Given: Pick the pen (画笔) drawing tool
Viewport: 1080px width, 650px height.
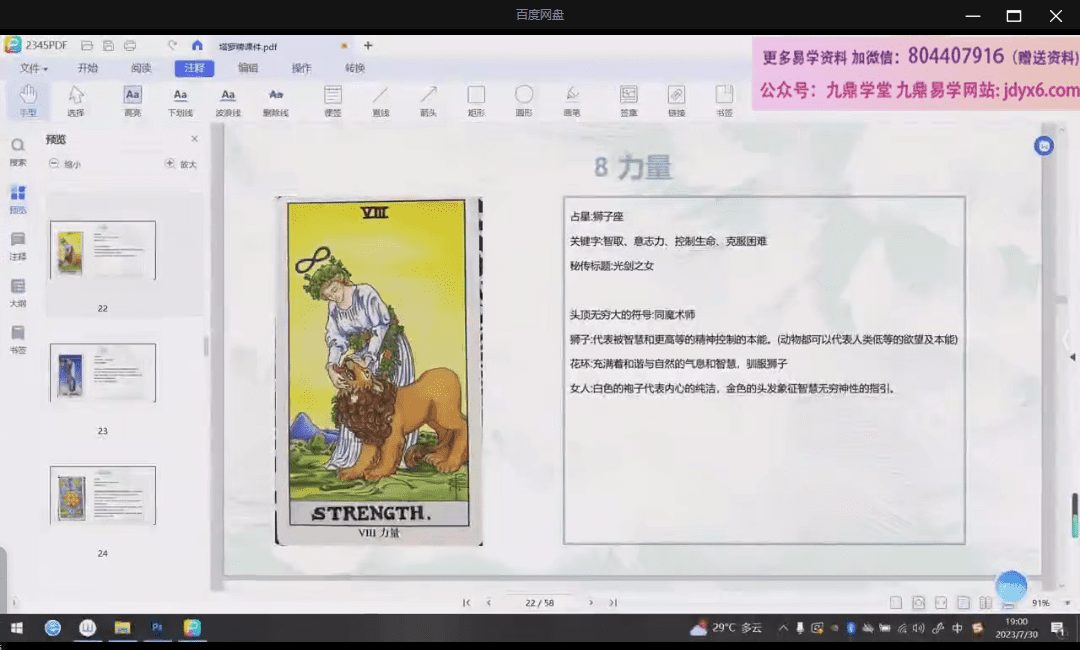Looking at the screenshot, I should 572,100.
